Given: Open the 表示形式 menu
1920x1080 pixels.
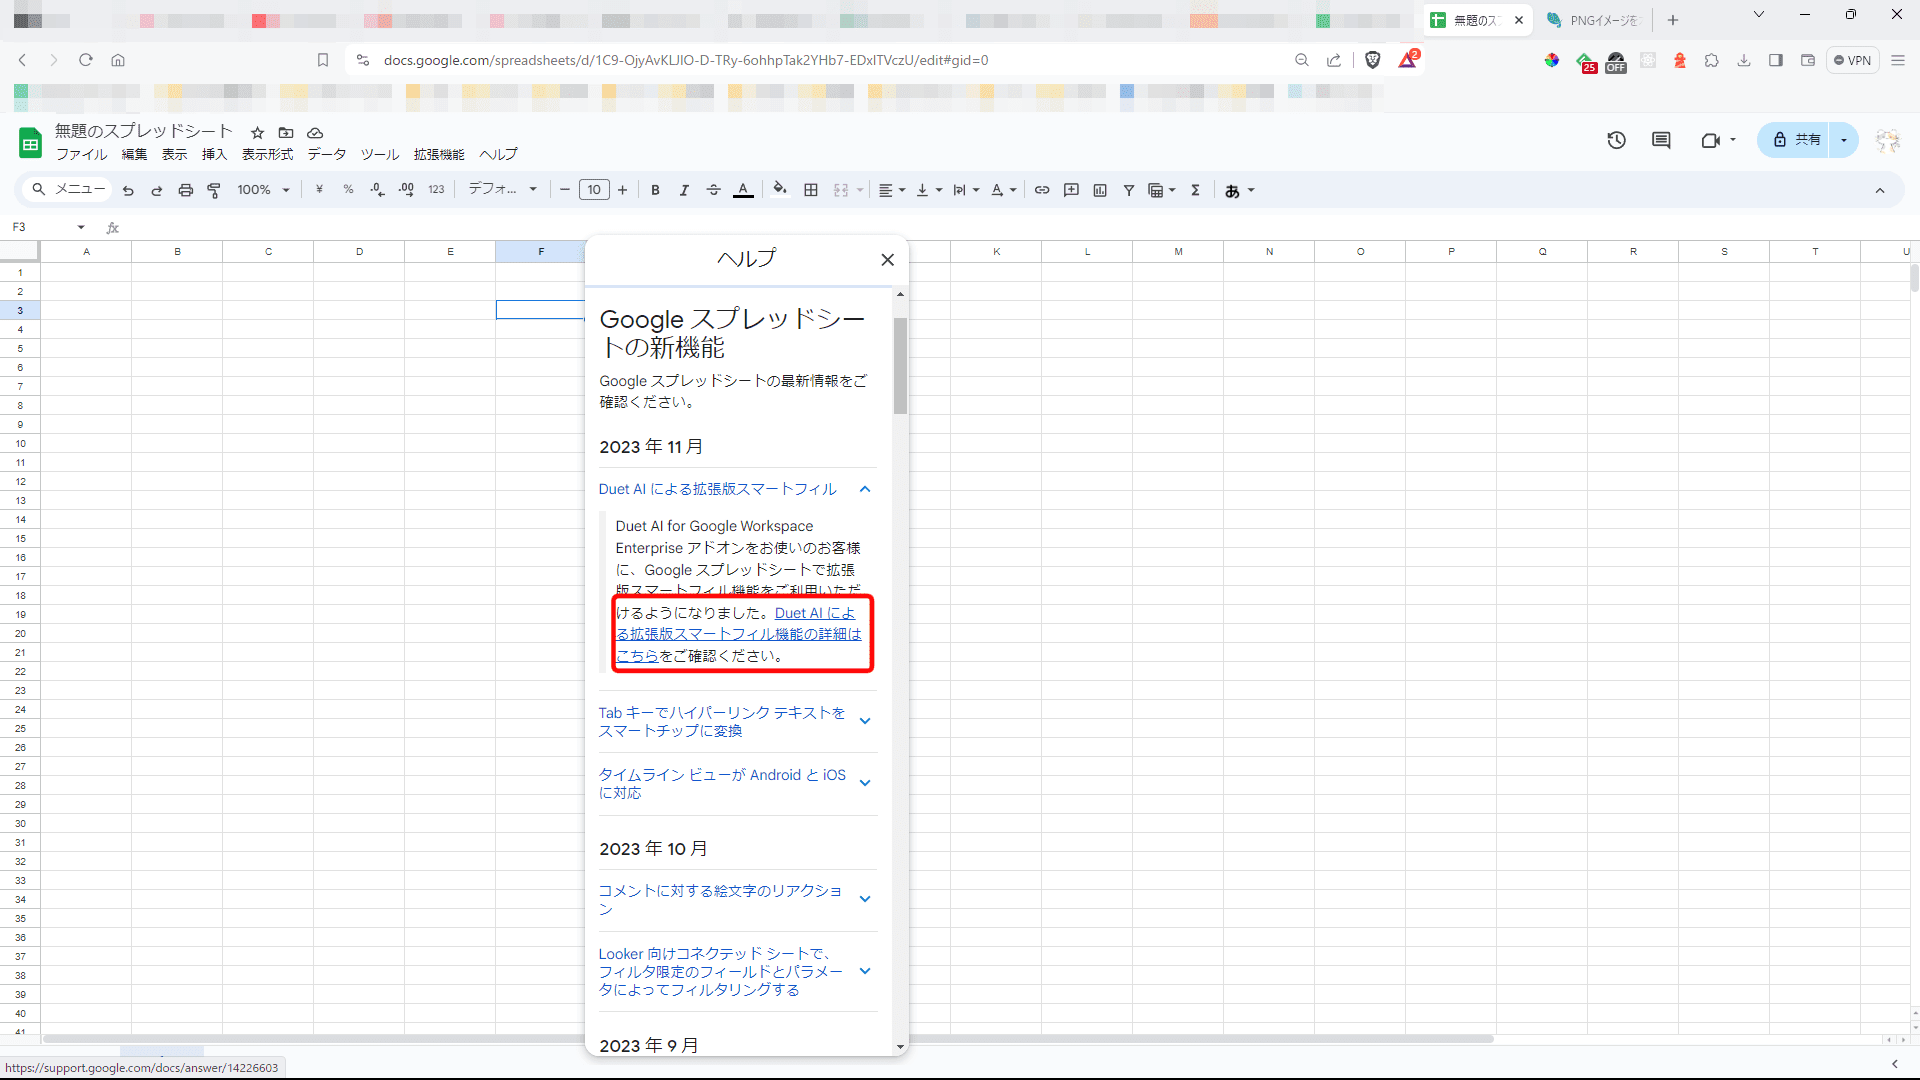Looking at the screenshot, I should (268, 154).
